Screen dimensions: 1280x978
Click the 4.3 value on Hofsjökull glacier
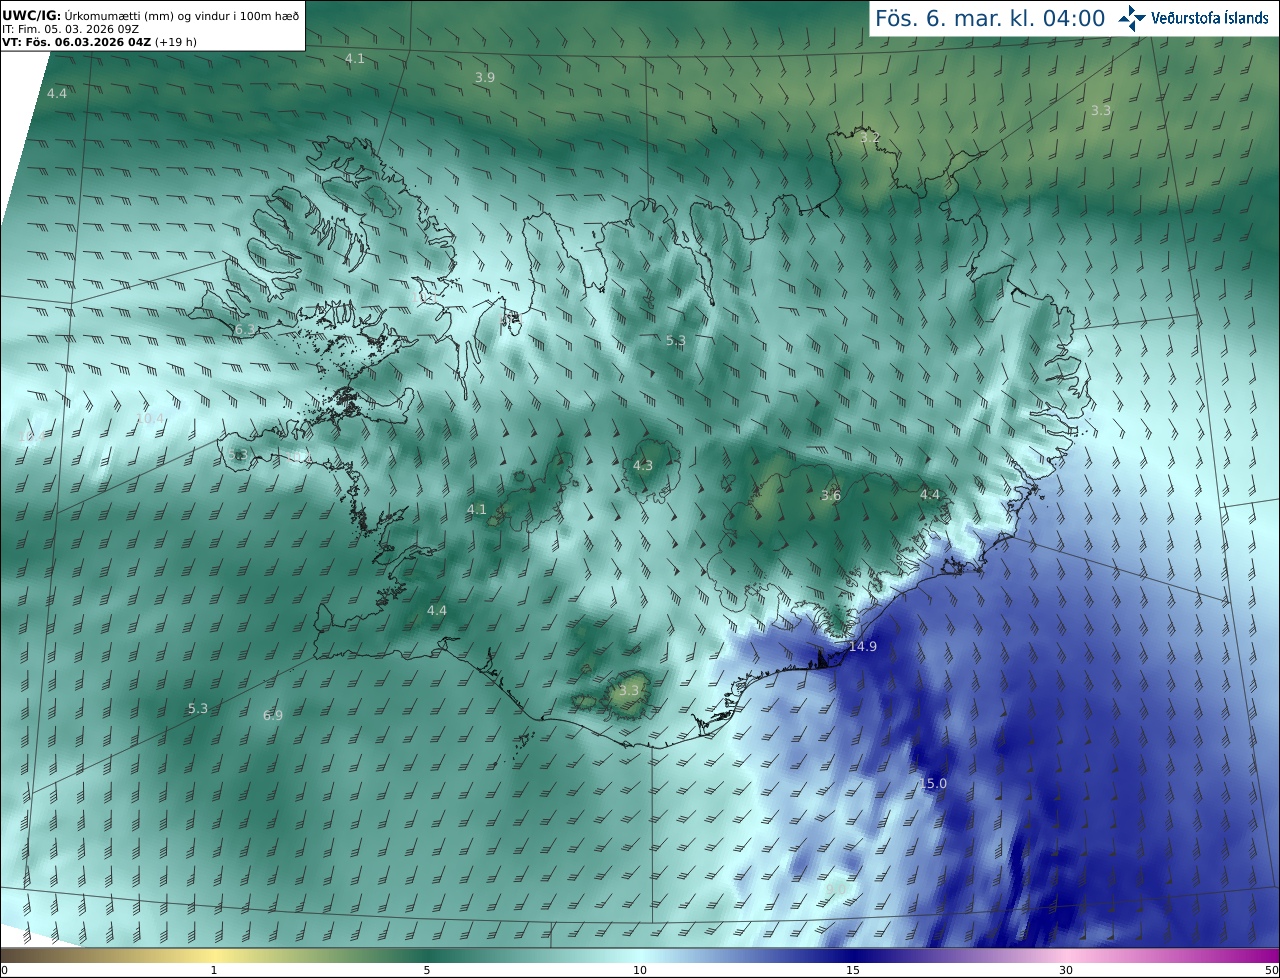click(643, 466)
